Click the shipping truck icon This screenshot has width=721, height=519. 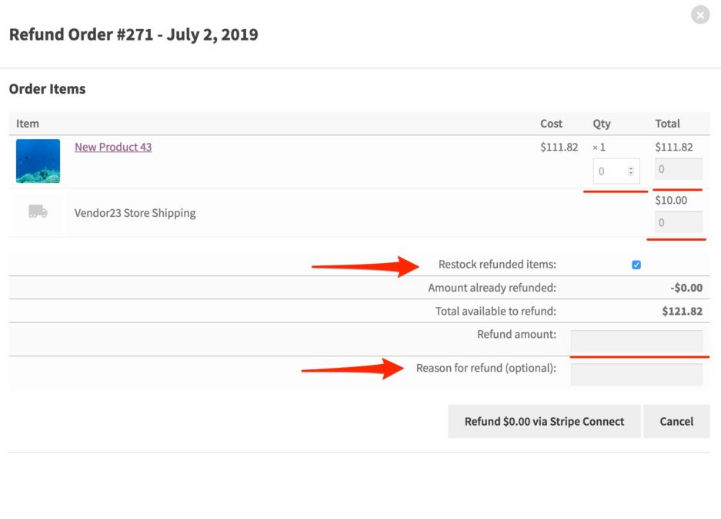38,211
